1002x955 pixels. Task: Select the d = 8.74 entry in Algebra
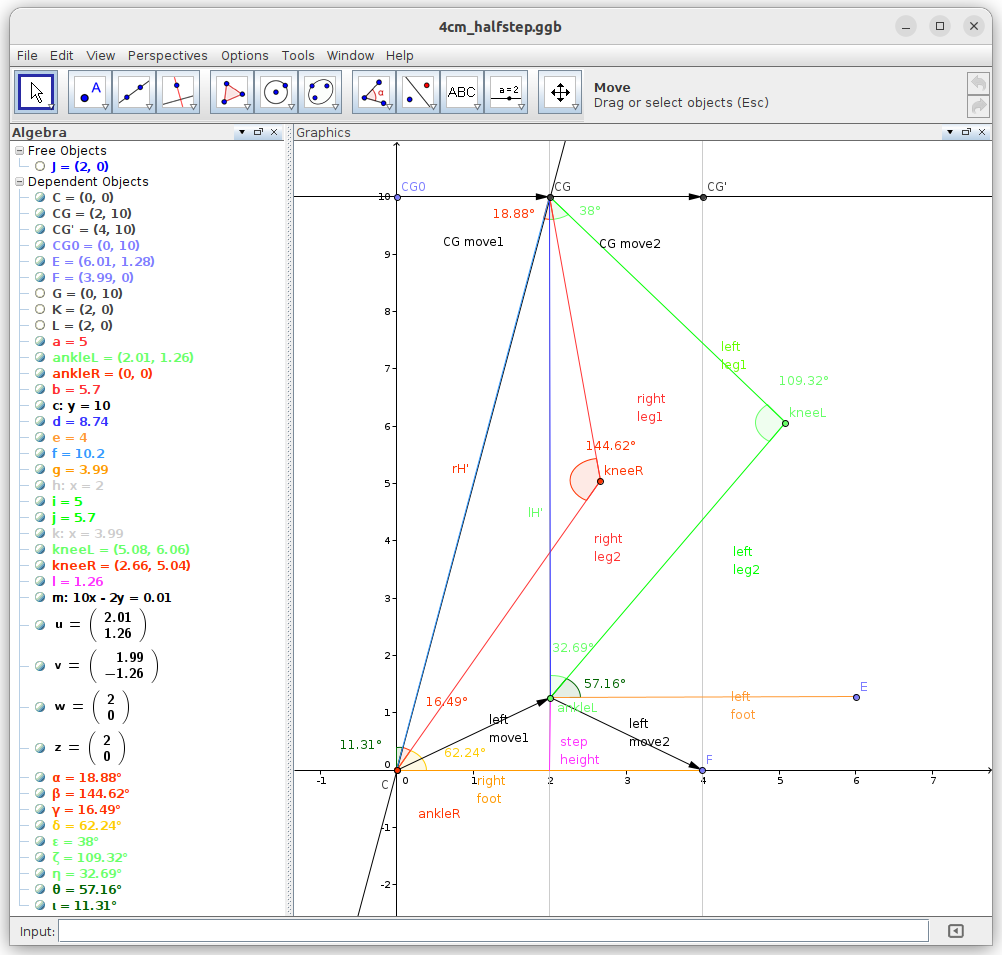point(80,421)
